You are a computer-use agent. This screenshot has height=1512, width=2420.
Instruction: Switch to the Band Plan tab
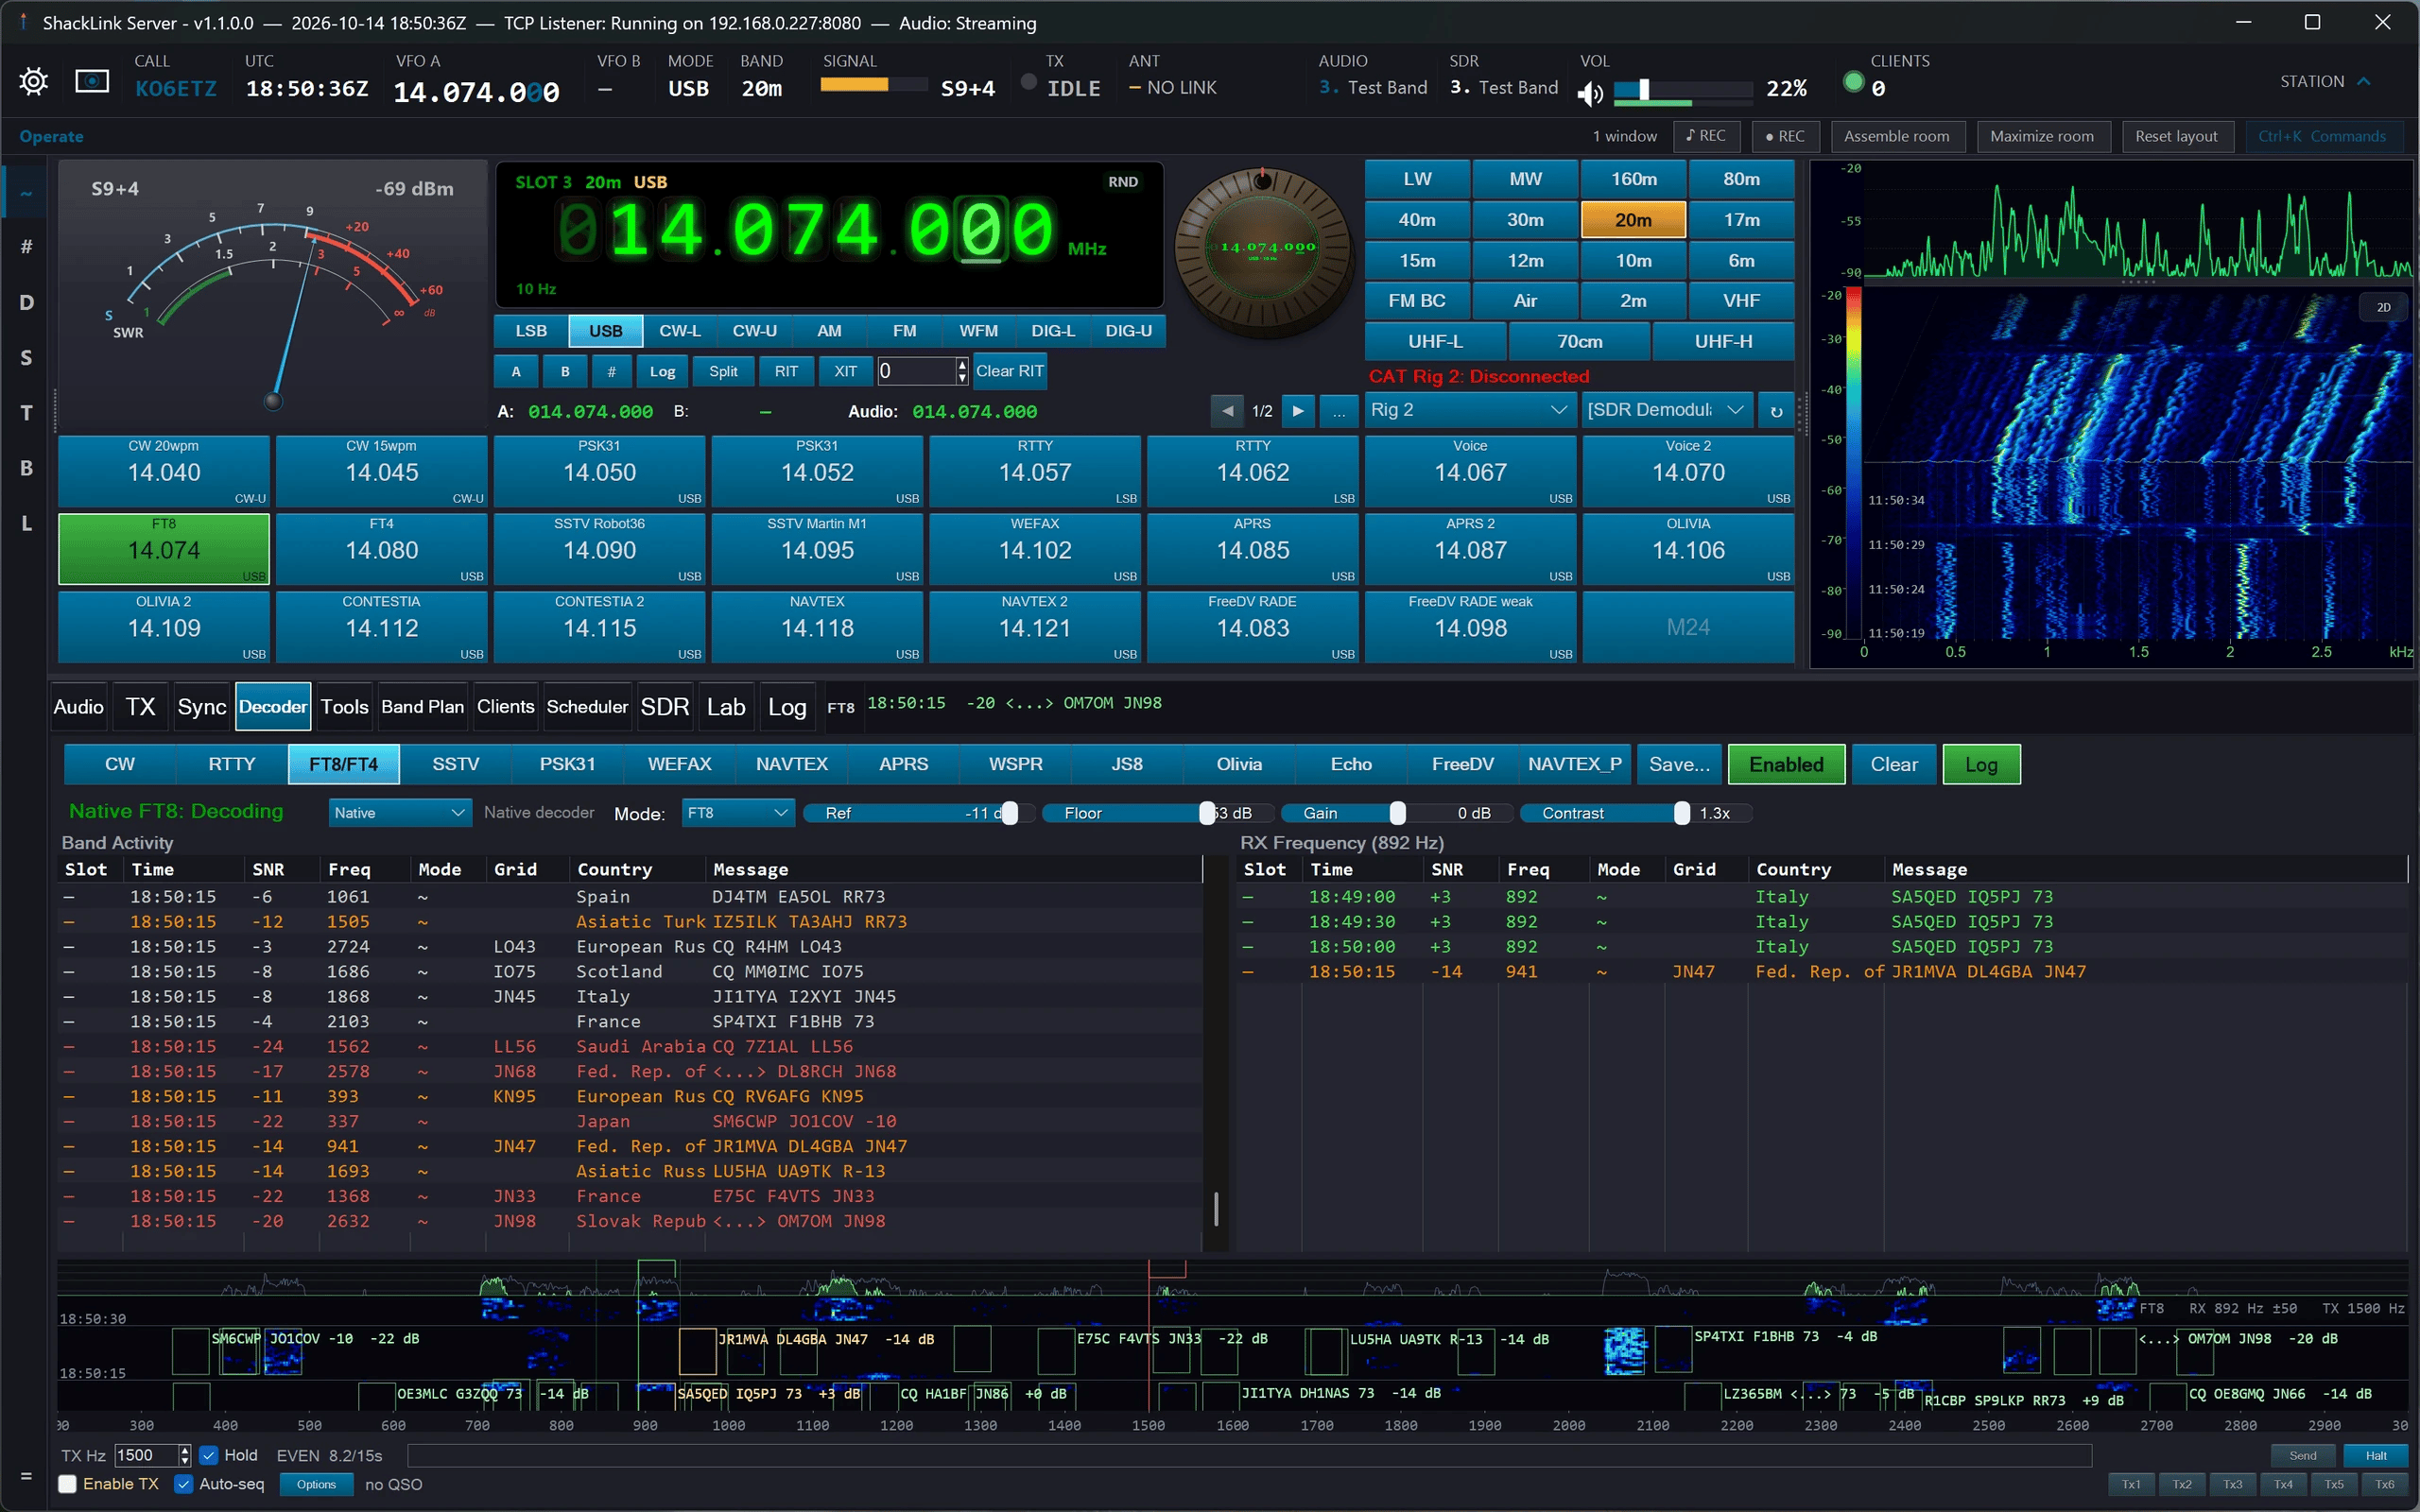tap(422, 707)
